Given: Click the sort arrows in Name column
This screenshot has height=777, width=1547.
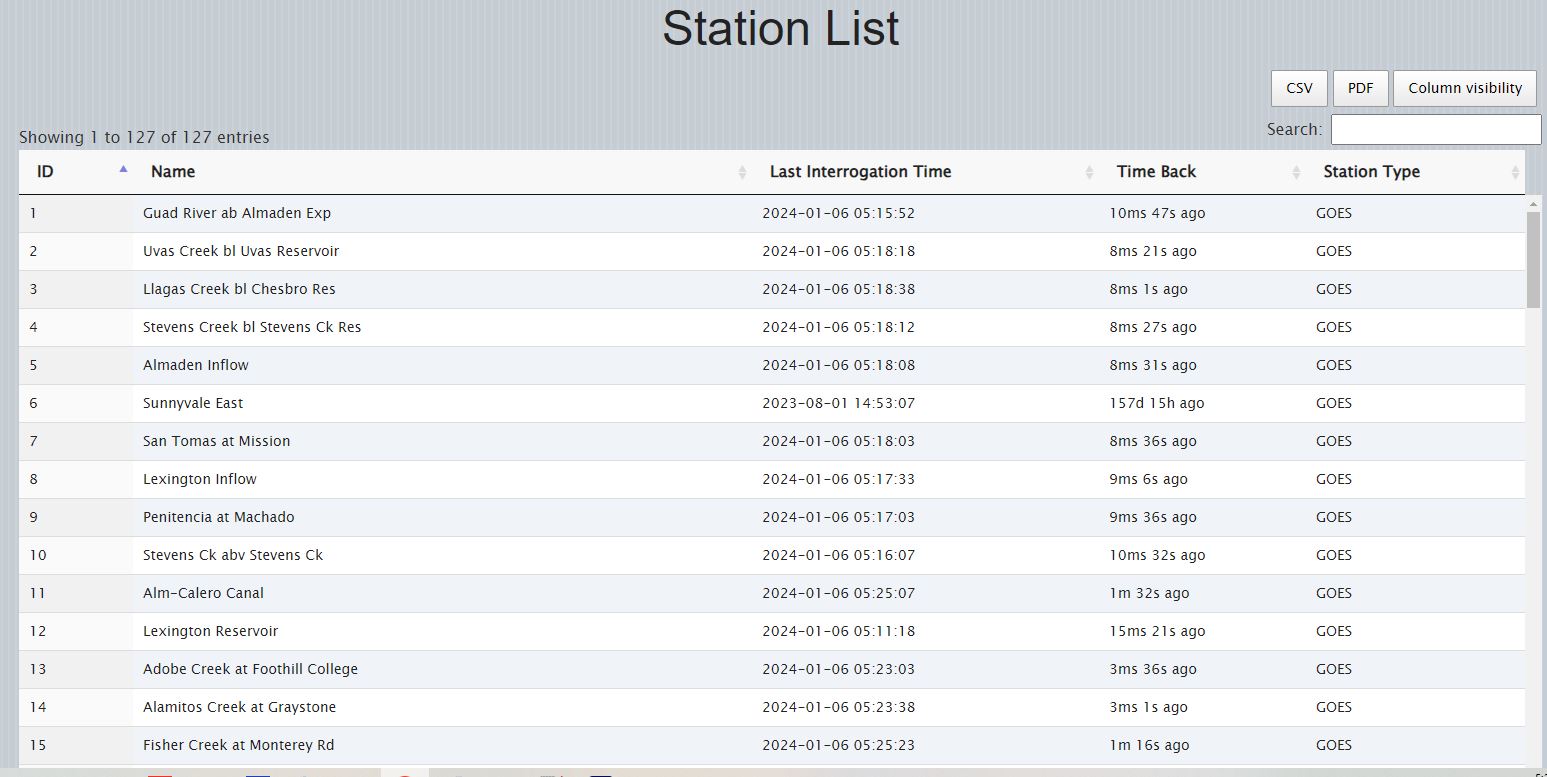Looking at the screenshot, I should [x=742, y=172].
